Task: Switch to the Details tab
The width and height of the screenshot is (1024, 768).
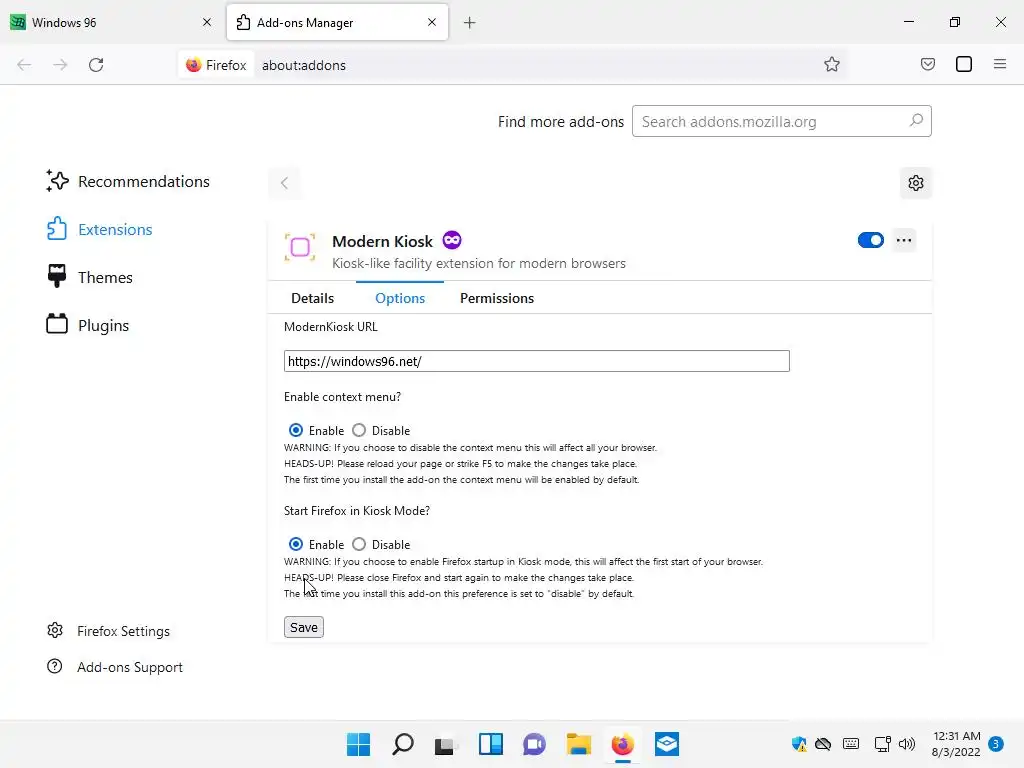Action: click(312, 298)
